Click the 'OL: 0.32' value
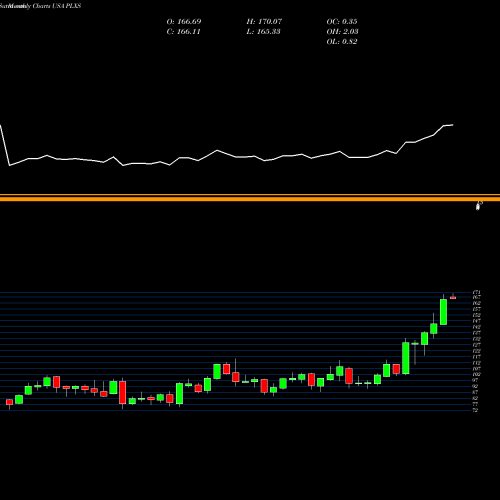 (342, 42)
